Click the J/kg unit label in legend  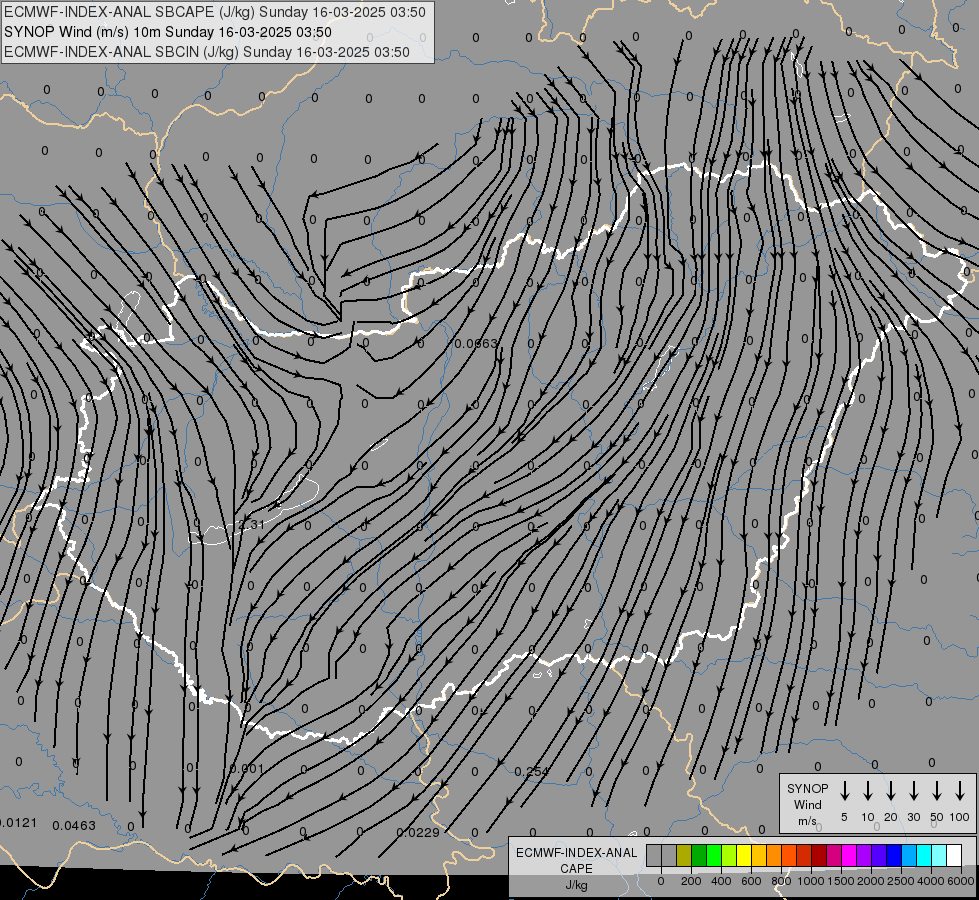coord(576,885)
